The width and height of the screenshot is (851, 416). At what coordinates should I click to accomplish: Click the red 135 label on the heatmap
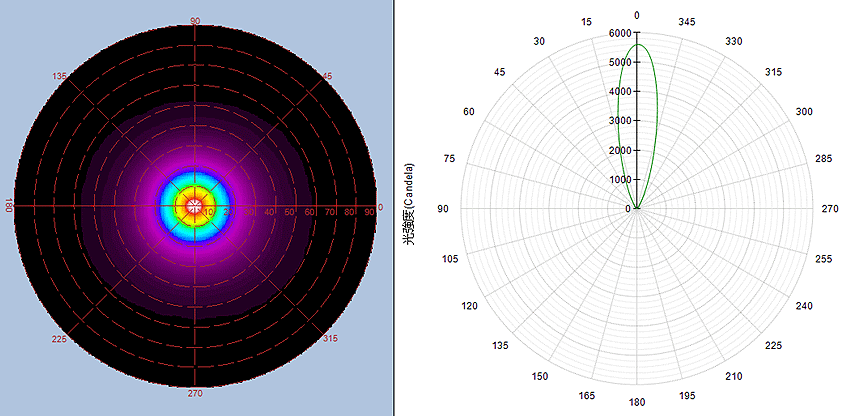tap(59, 76)
